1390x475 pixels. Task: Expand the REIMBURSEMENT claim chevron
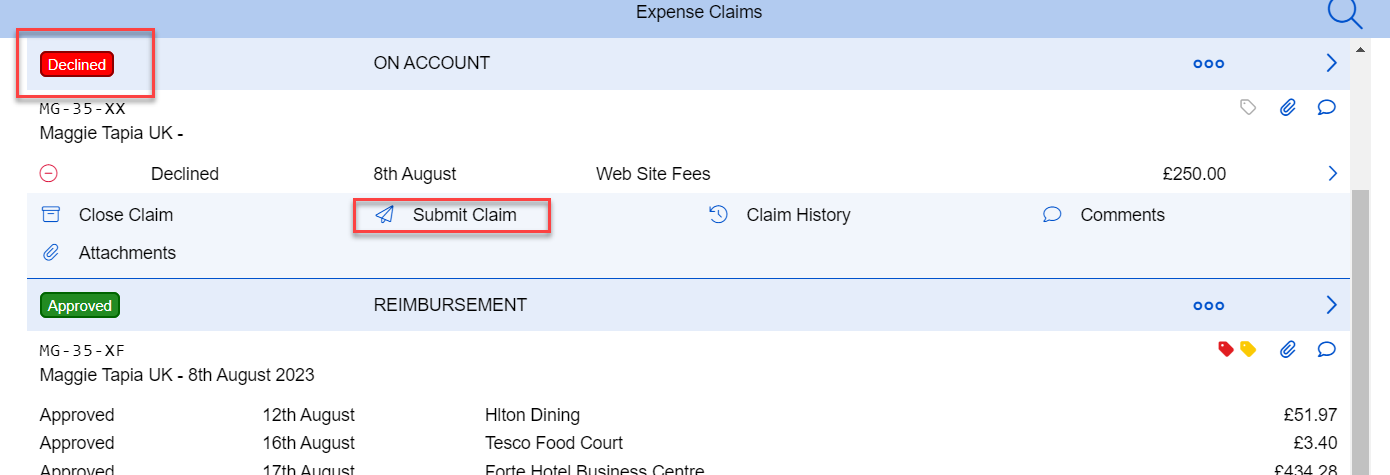(1331, 305)
